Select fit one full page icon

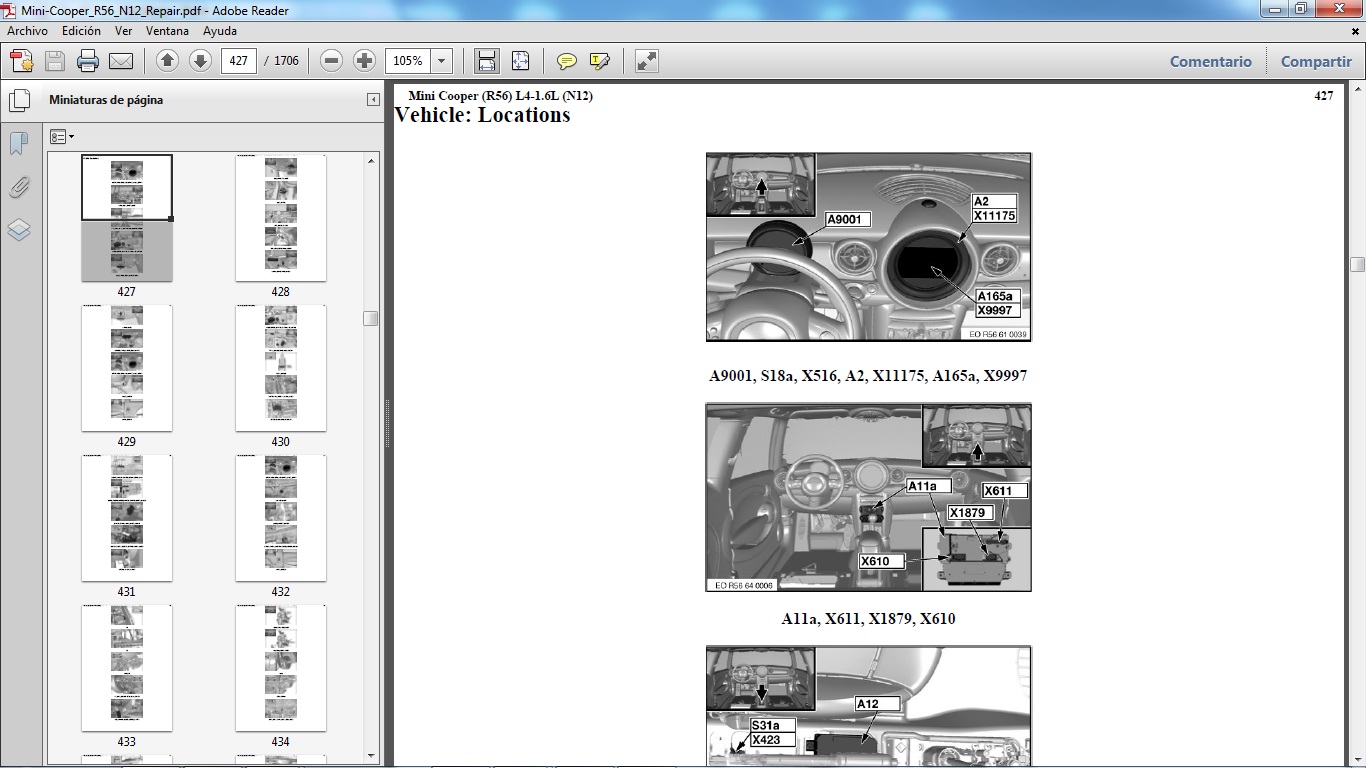tap(520, 61)
